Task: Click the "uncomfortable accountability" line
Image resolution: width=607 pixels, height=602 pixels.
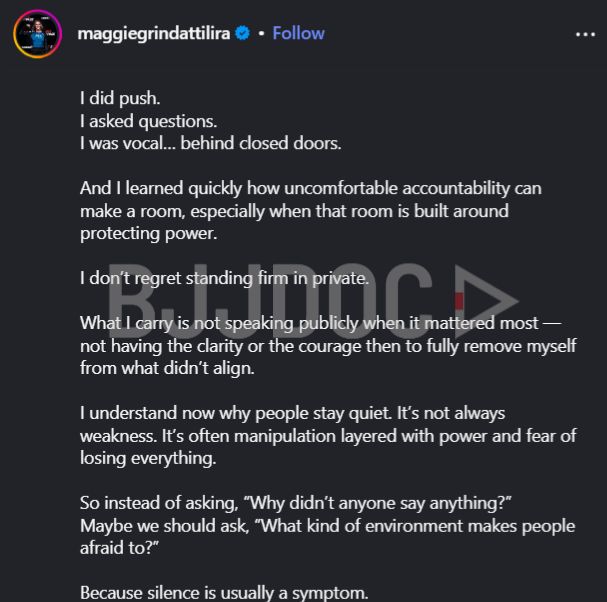Action: (310, 188)
